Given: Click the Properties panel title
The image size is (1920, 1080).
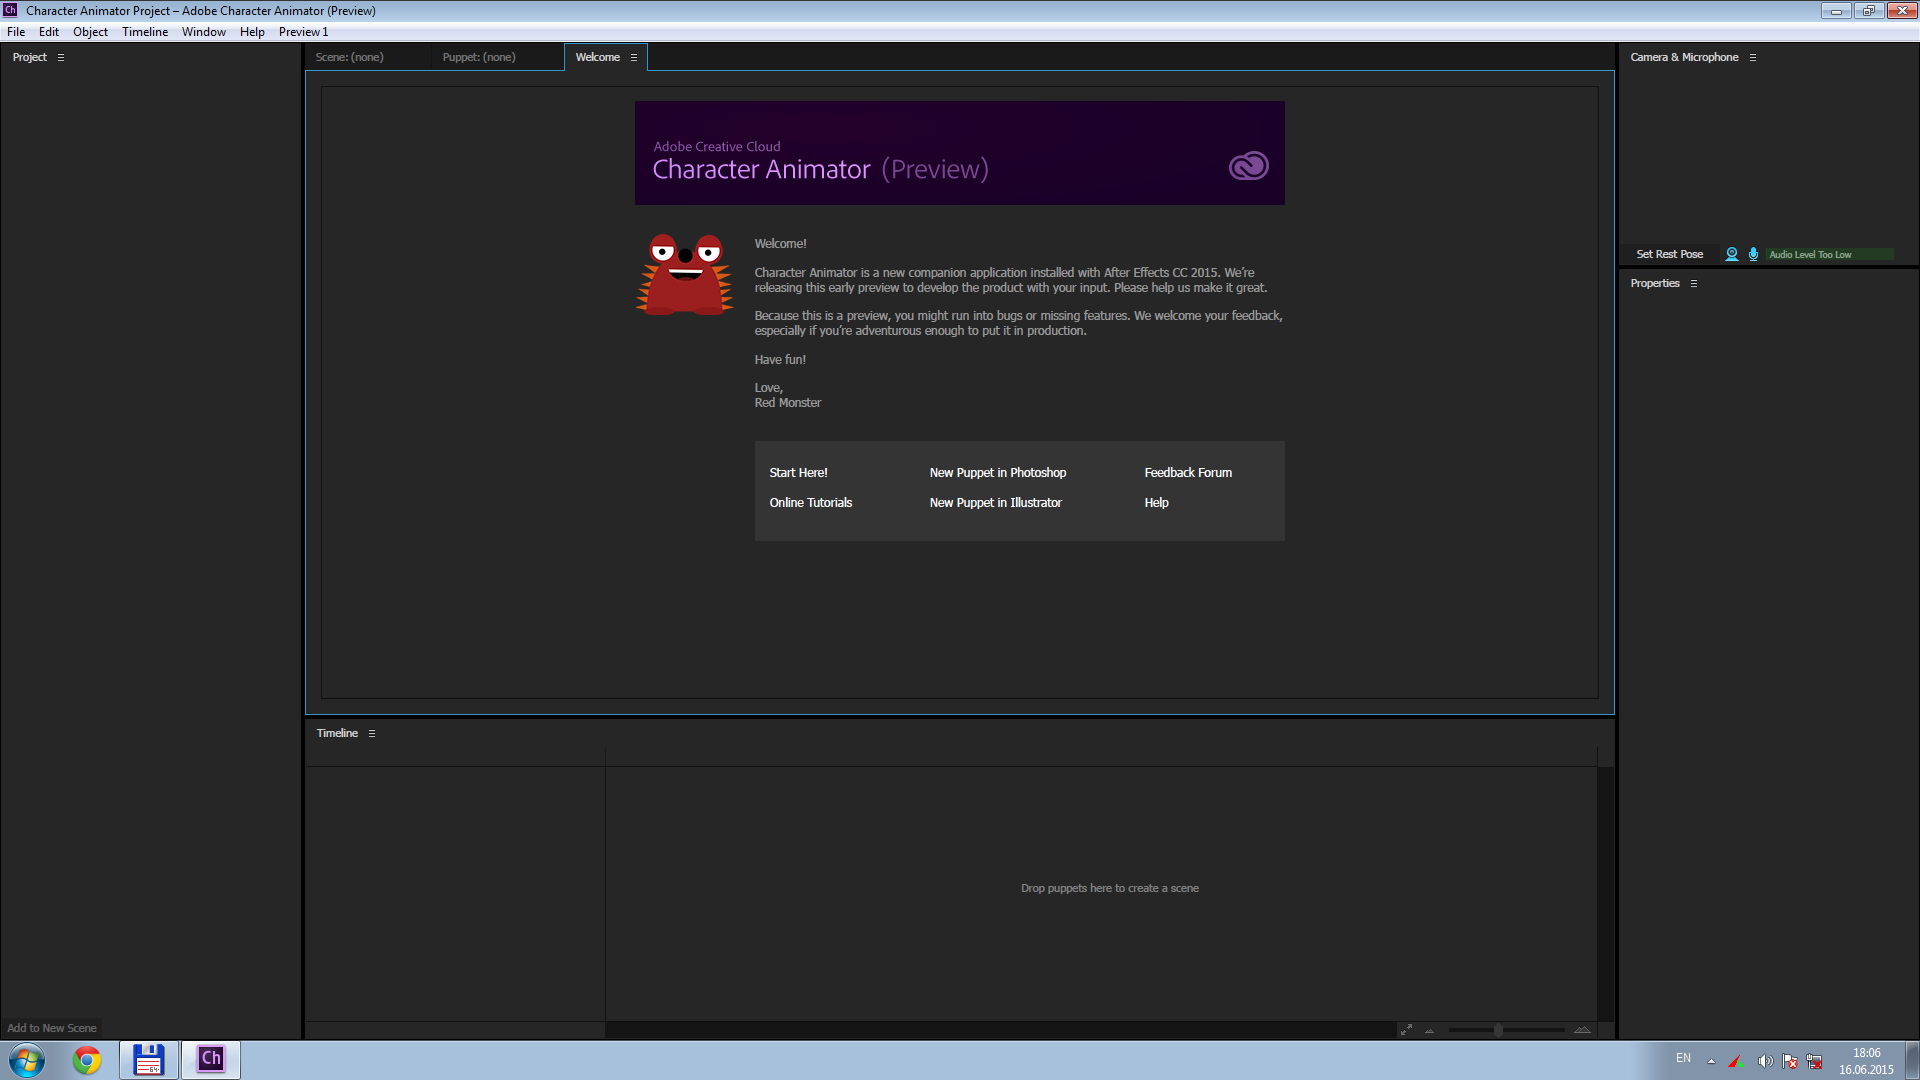Looking at the screenshot, I should pyautogui.click(x=1655, y=283).
